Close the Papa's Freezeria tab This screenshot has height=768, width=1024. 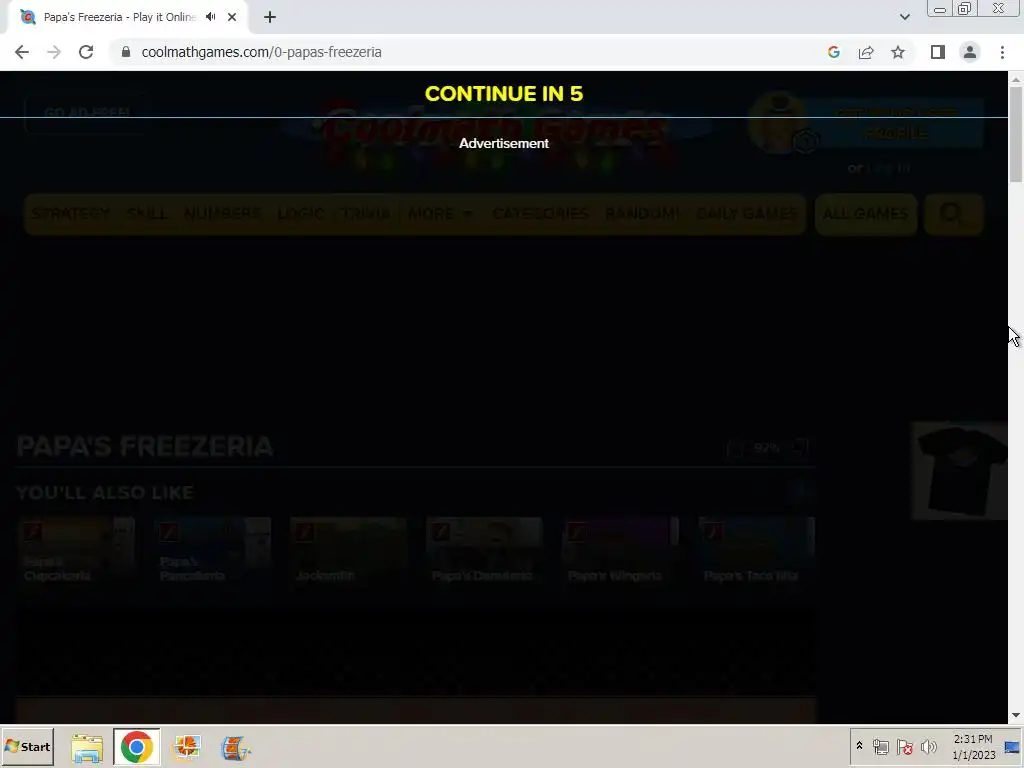[x=232, y=17]
